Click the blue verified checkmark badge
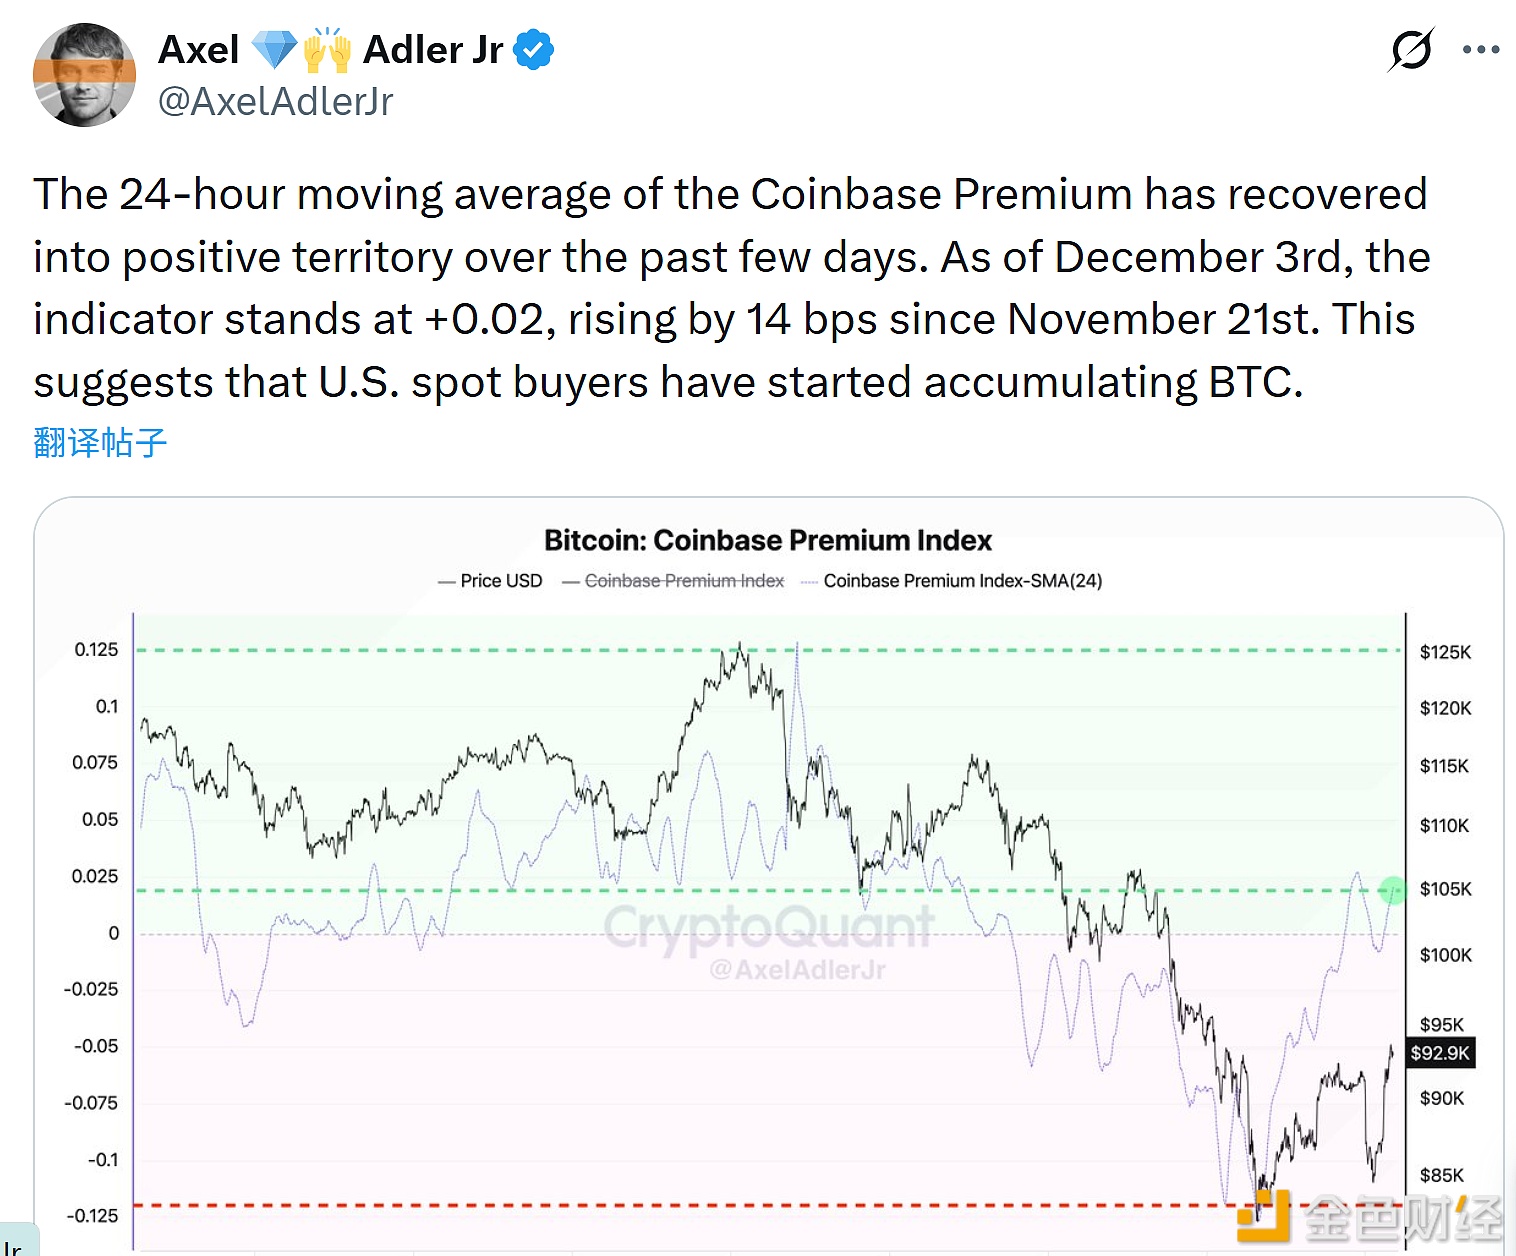Viewport: 1516px width, 1256px height. (533, 49)
